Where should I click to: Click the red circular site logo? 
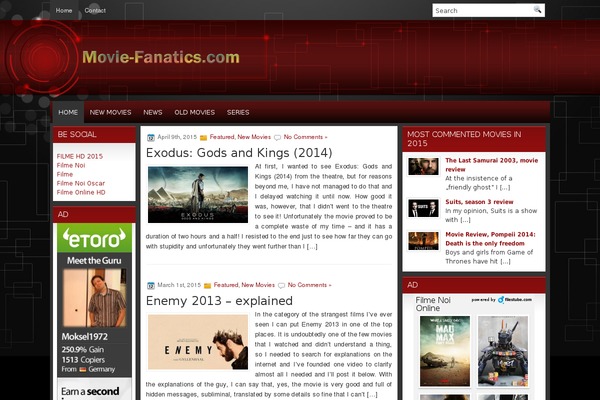tap(44, 57)
